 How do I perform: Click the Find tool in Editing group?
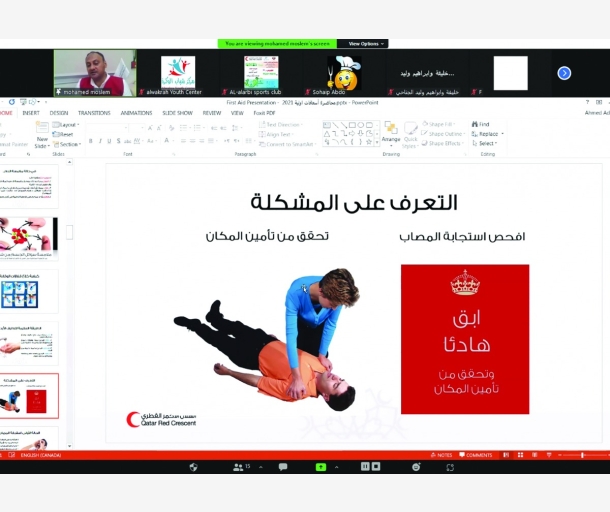483,124
